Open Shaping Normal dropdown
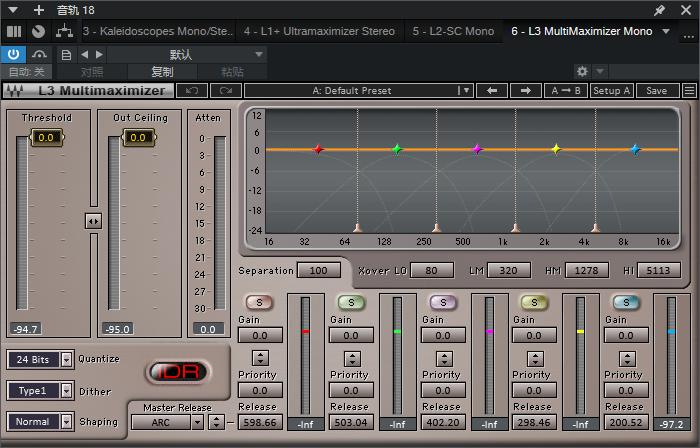 click(66, 422)
